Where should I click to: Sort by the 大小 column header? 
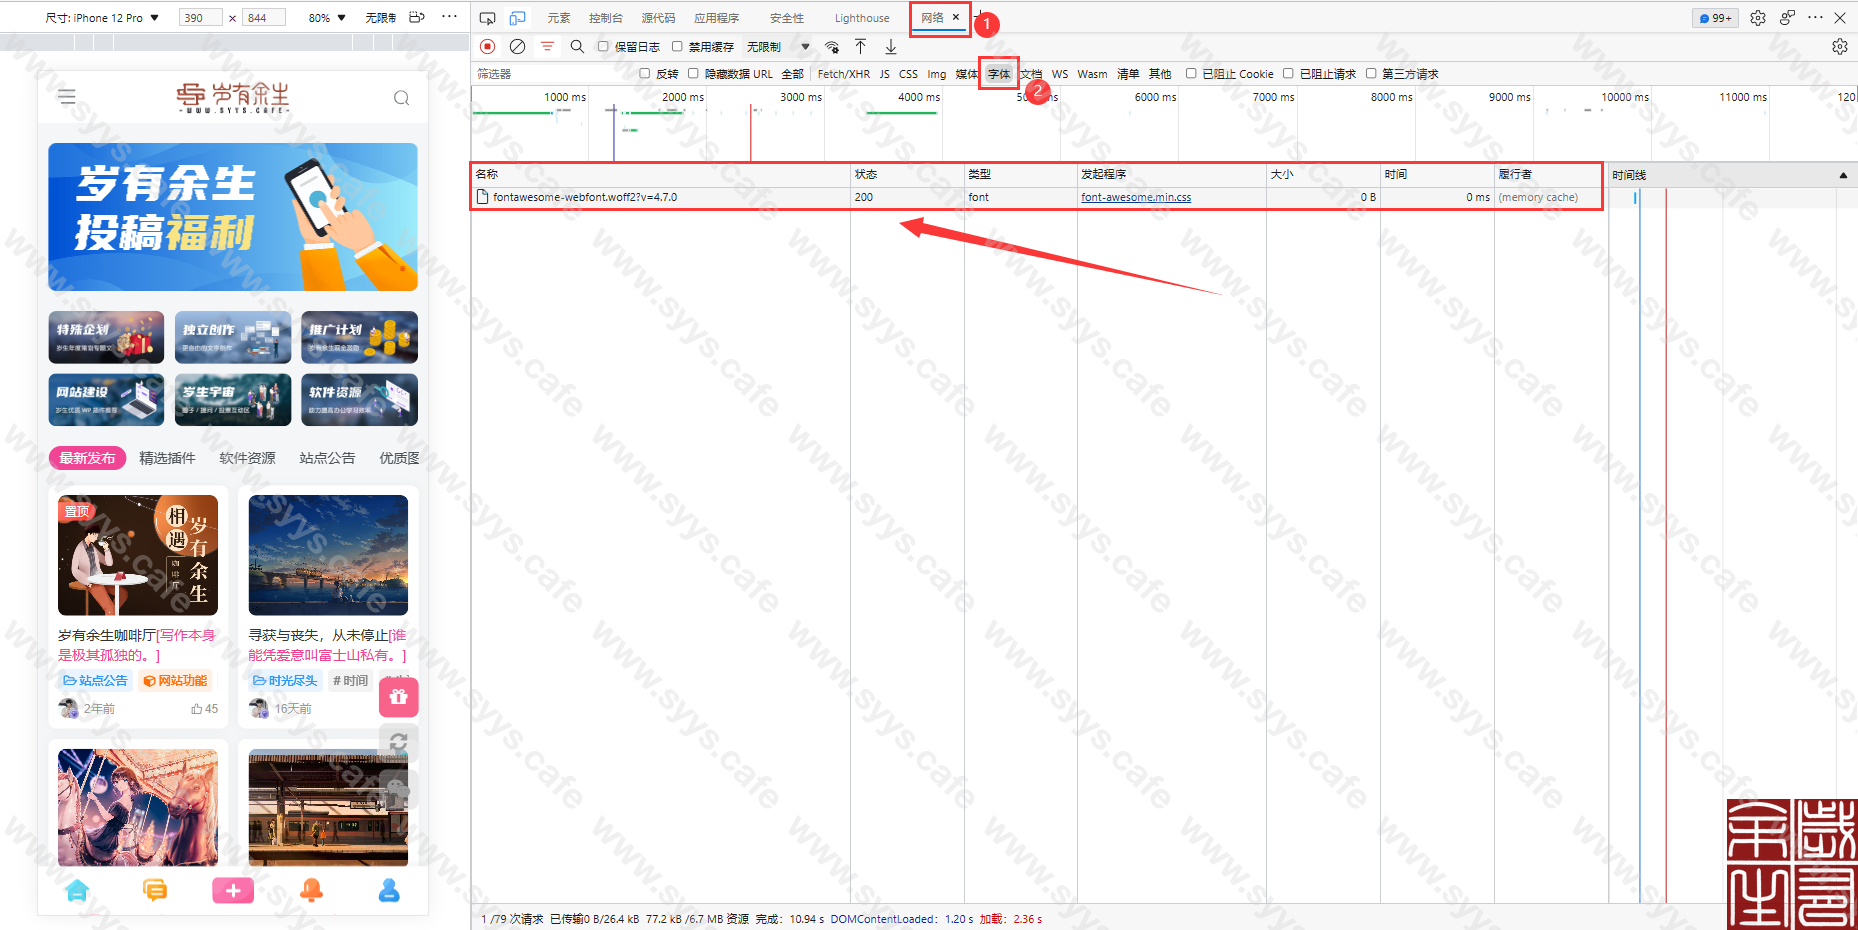1323,174
